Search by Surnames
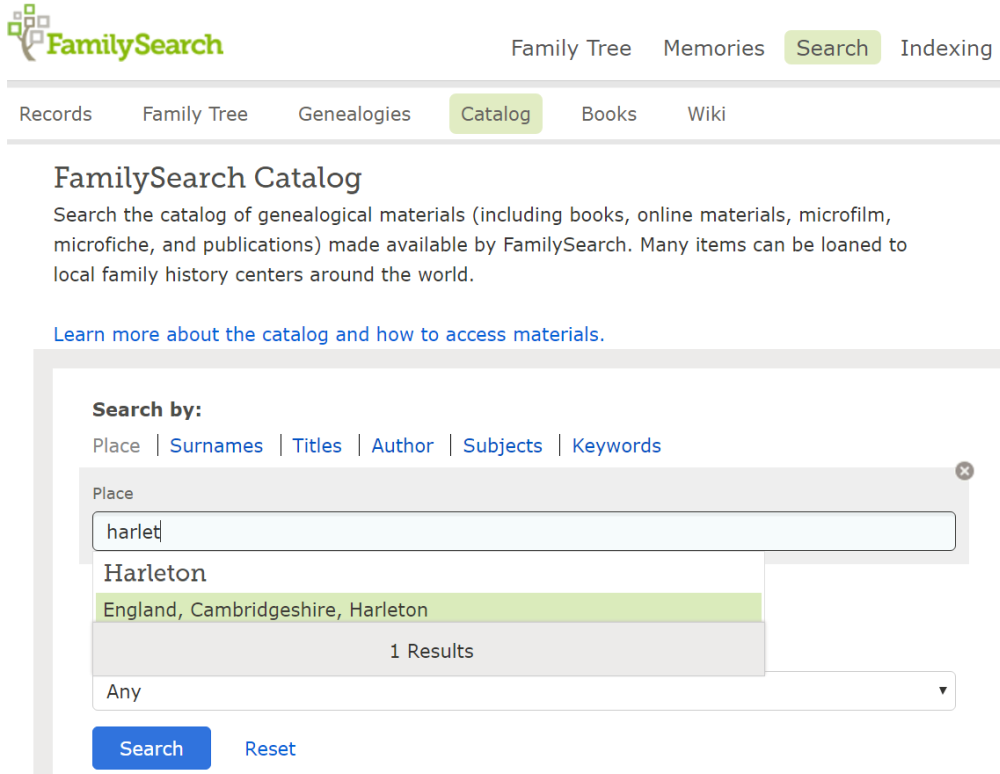Viewport: 1000px width, 774px height. tap(216, 446)
